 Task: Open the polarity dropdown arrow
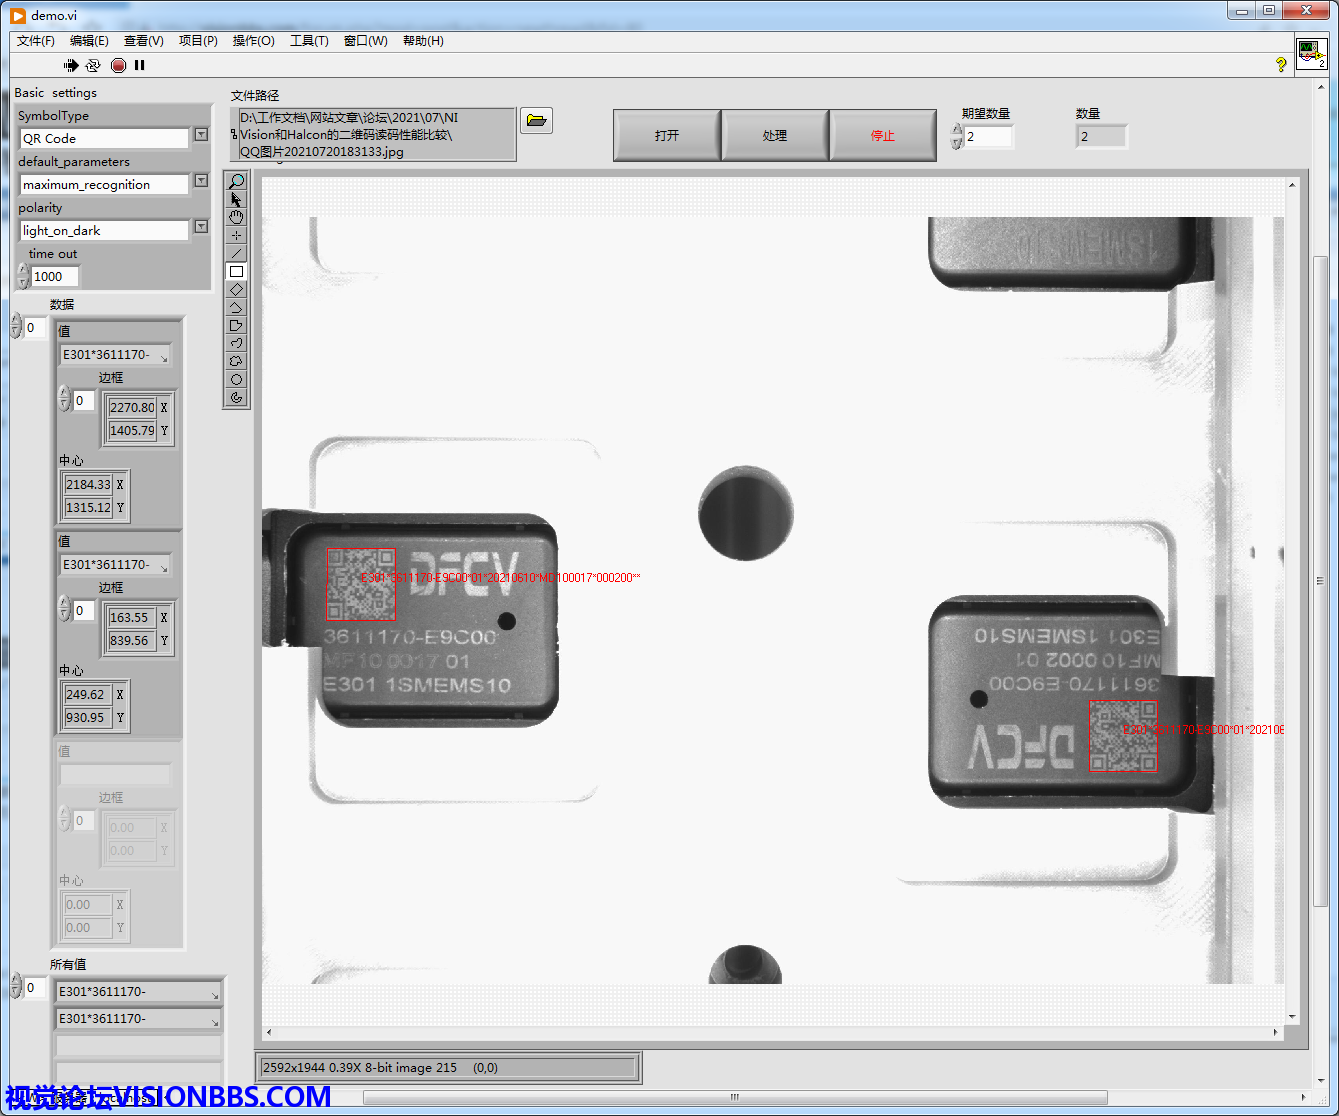tap(201, 226)
